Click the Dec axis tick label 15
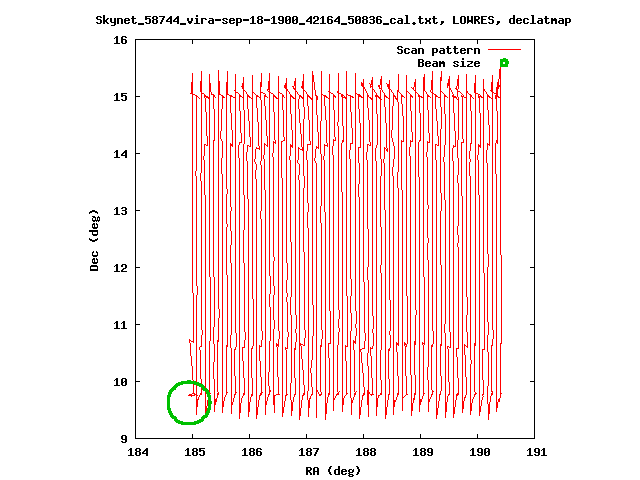The image size is (640, 480). pos(121,97)
